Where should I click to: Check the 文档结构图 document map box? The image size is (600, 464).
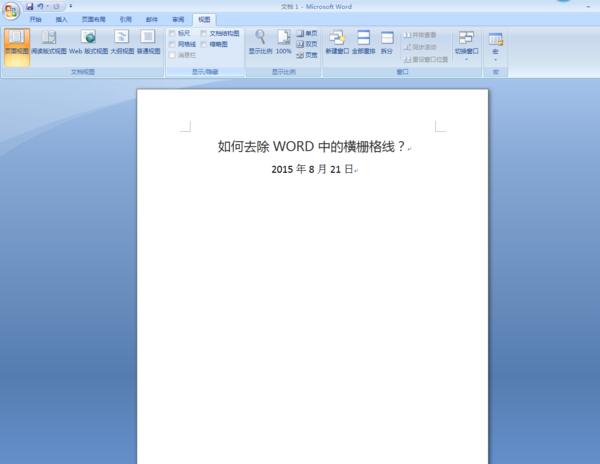click(x=204, y=34)
